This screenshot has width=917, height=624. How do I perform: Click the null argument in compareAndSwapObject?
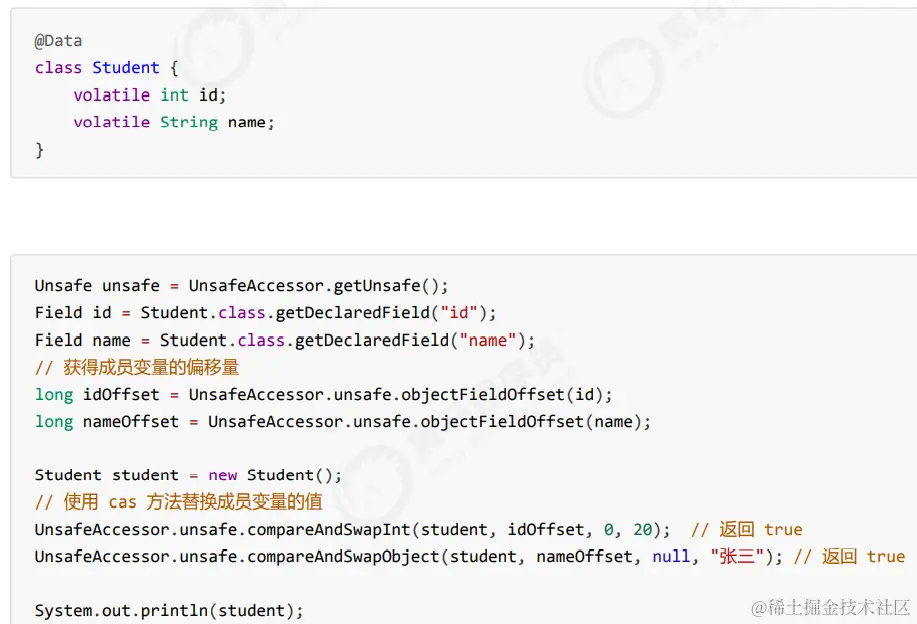[671, 556]
